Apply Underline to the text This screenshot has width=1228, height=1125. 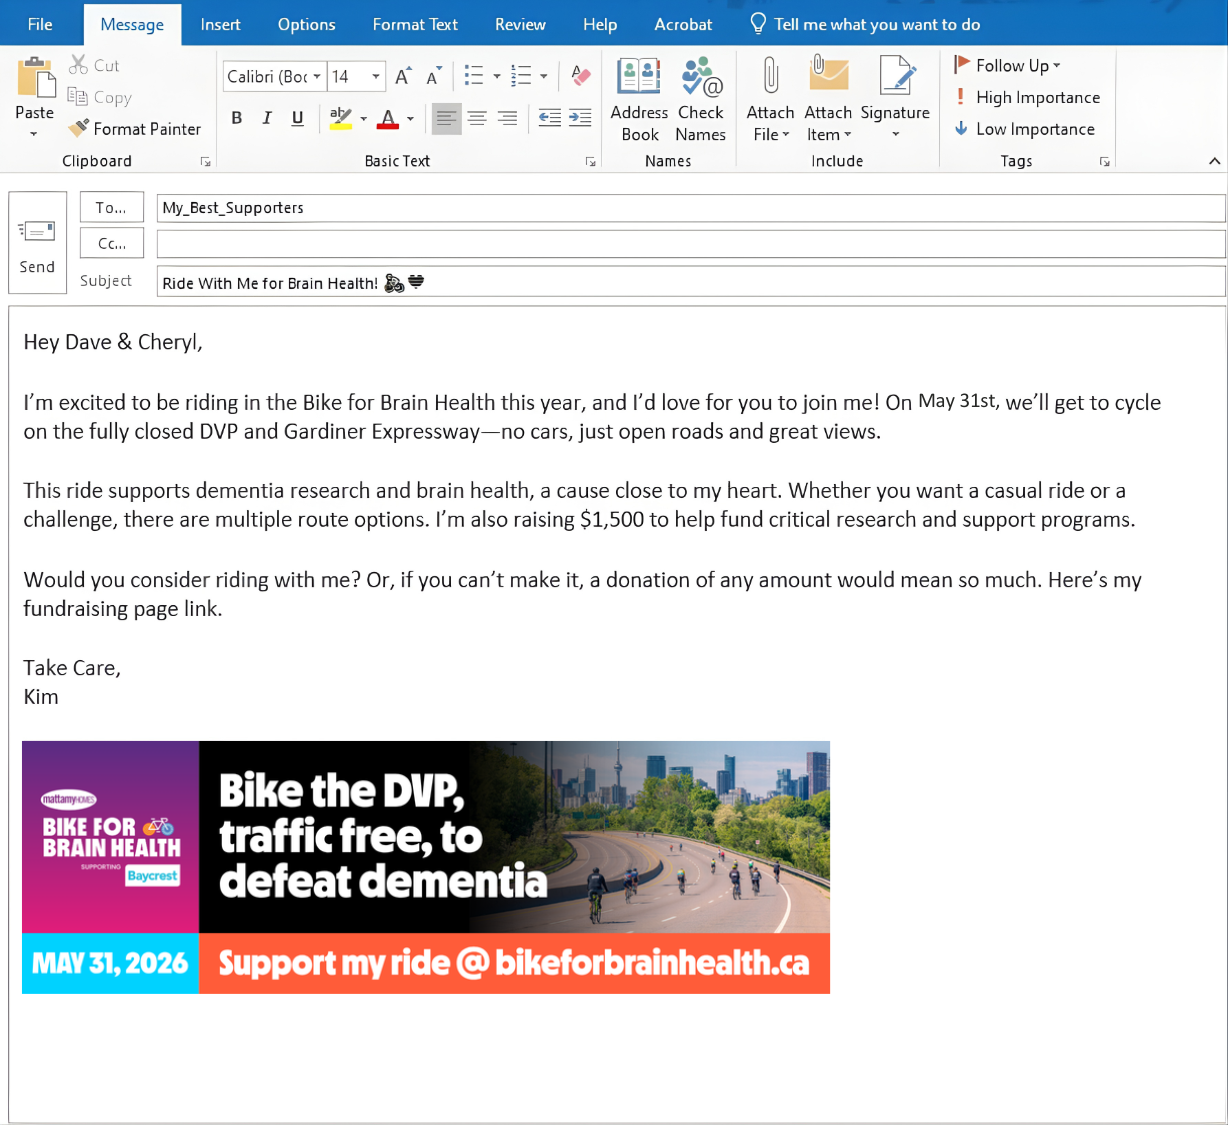(296, 118)
